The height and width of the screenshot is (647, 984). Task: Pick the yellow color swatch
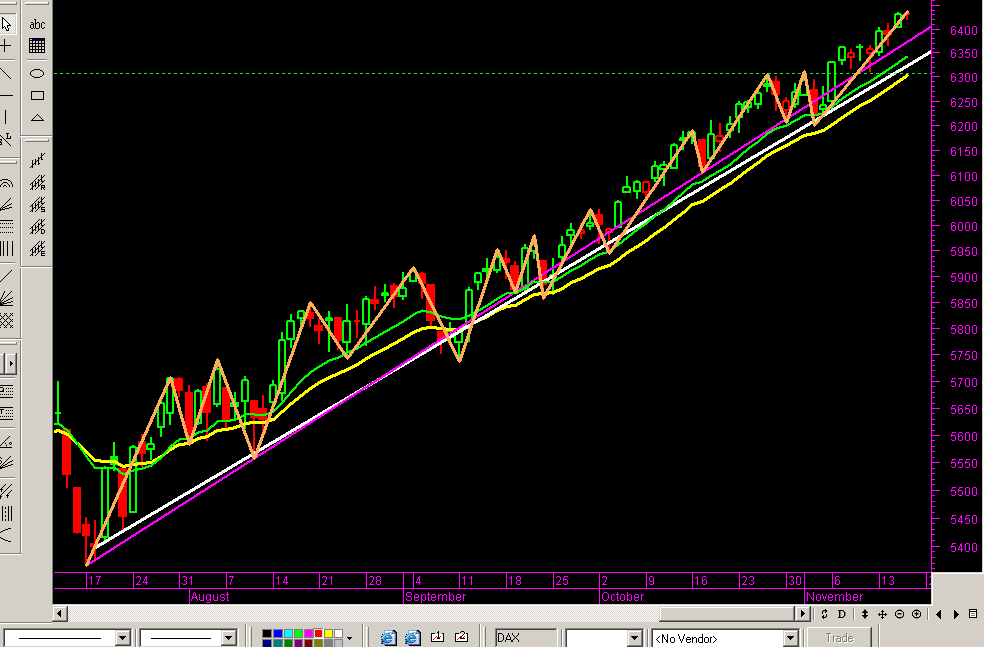(328, 634)
